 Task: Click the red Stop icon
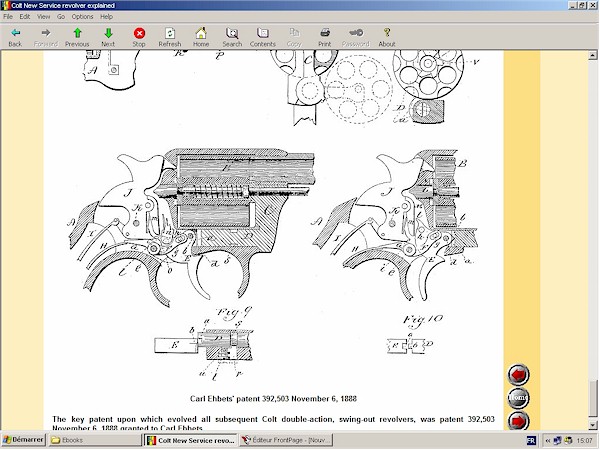(x=139, y=37)
